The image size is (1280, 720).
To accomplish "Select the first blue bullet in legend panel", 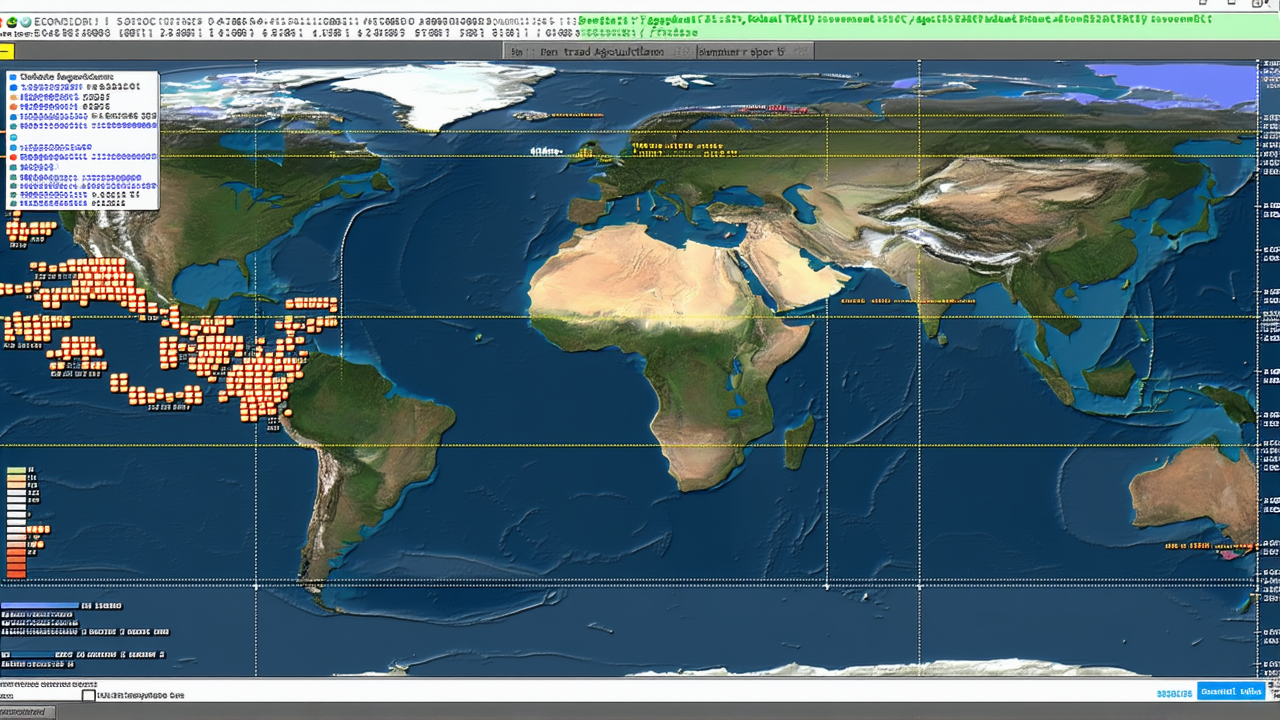I will 13,77.
